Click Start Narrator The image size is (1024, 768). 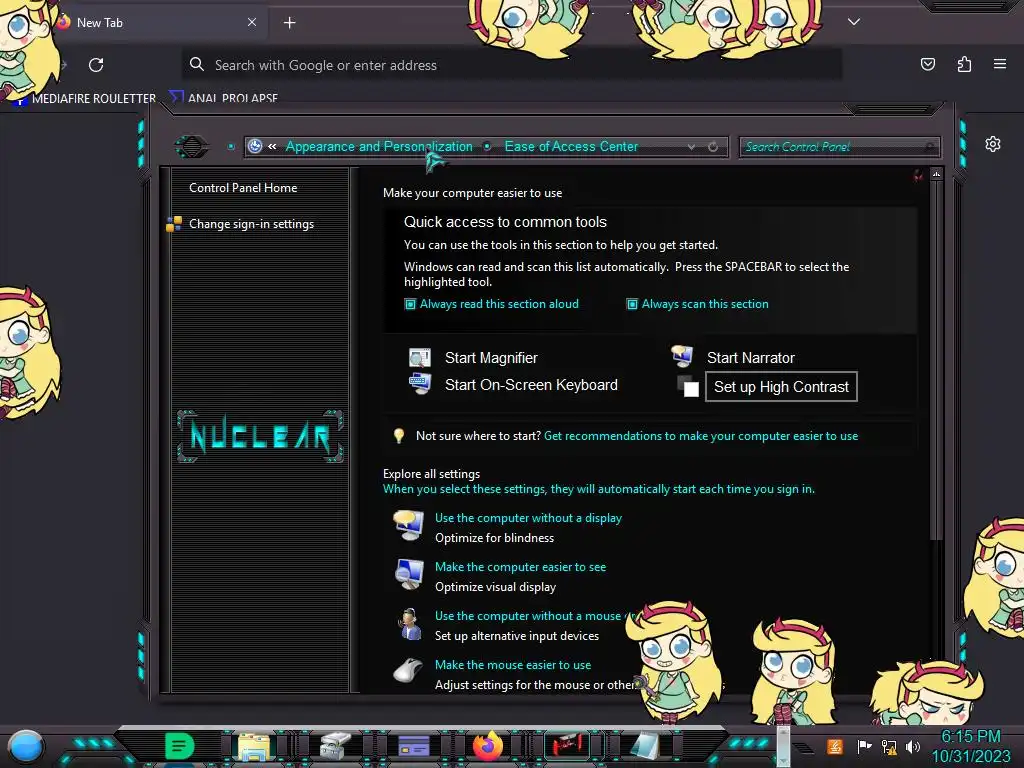(x=750, y=358)
